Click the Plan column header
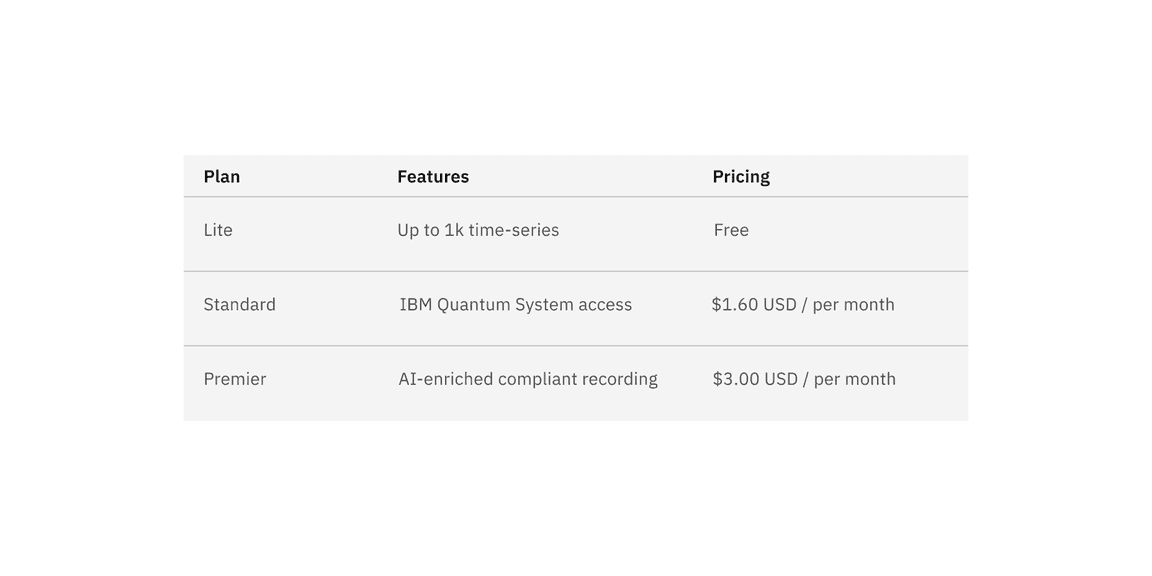Screen dimensions: 1152x576 pyautogui.click(x=222, y=177)
